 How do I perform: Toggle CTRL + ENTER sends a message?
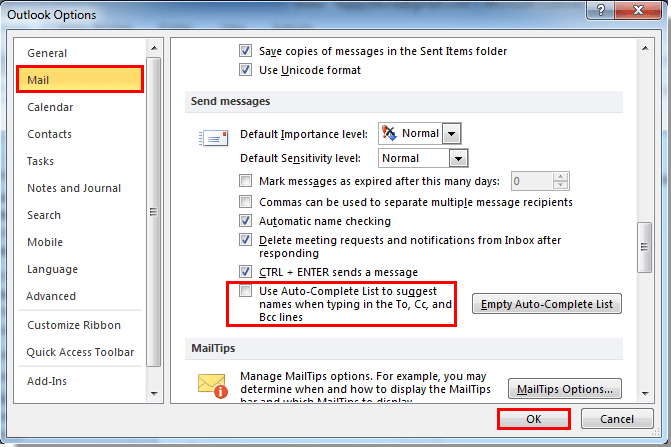245,272
